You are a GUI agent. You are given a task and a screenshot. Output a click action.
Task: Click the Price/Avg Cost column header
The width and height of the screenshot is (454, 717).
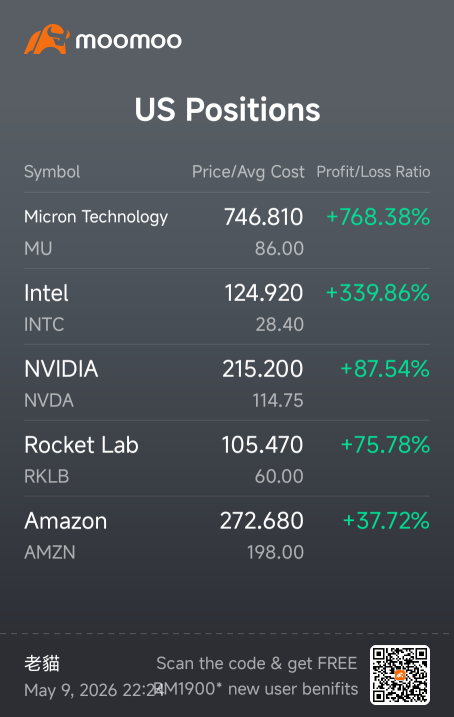pos(248,172)
